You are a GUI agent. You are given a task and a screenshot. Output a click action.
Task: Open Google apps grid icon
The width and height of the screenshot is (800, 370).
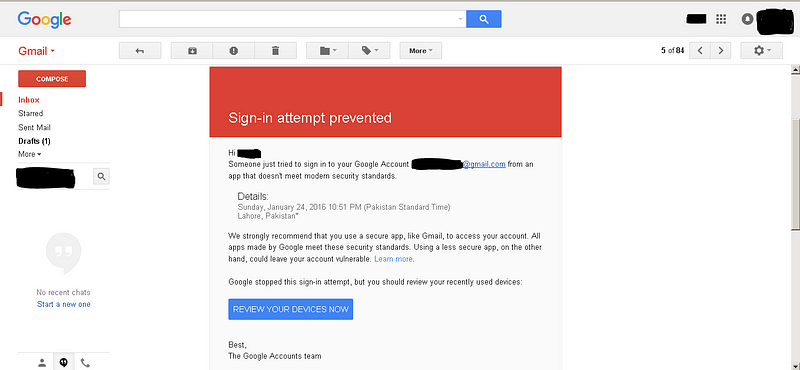[x=721, y=19]
